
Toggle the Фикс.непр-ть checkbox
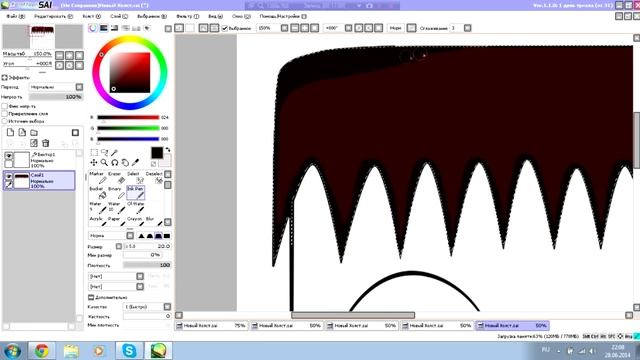coord(5,106)
